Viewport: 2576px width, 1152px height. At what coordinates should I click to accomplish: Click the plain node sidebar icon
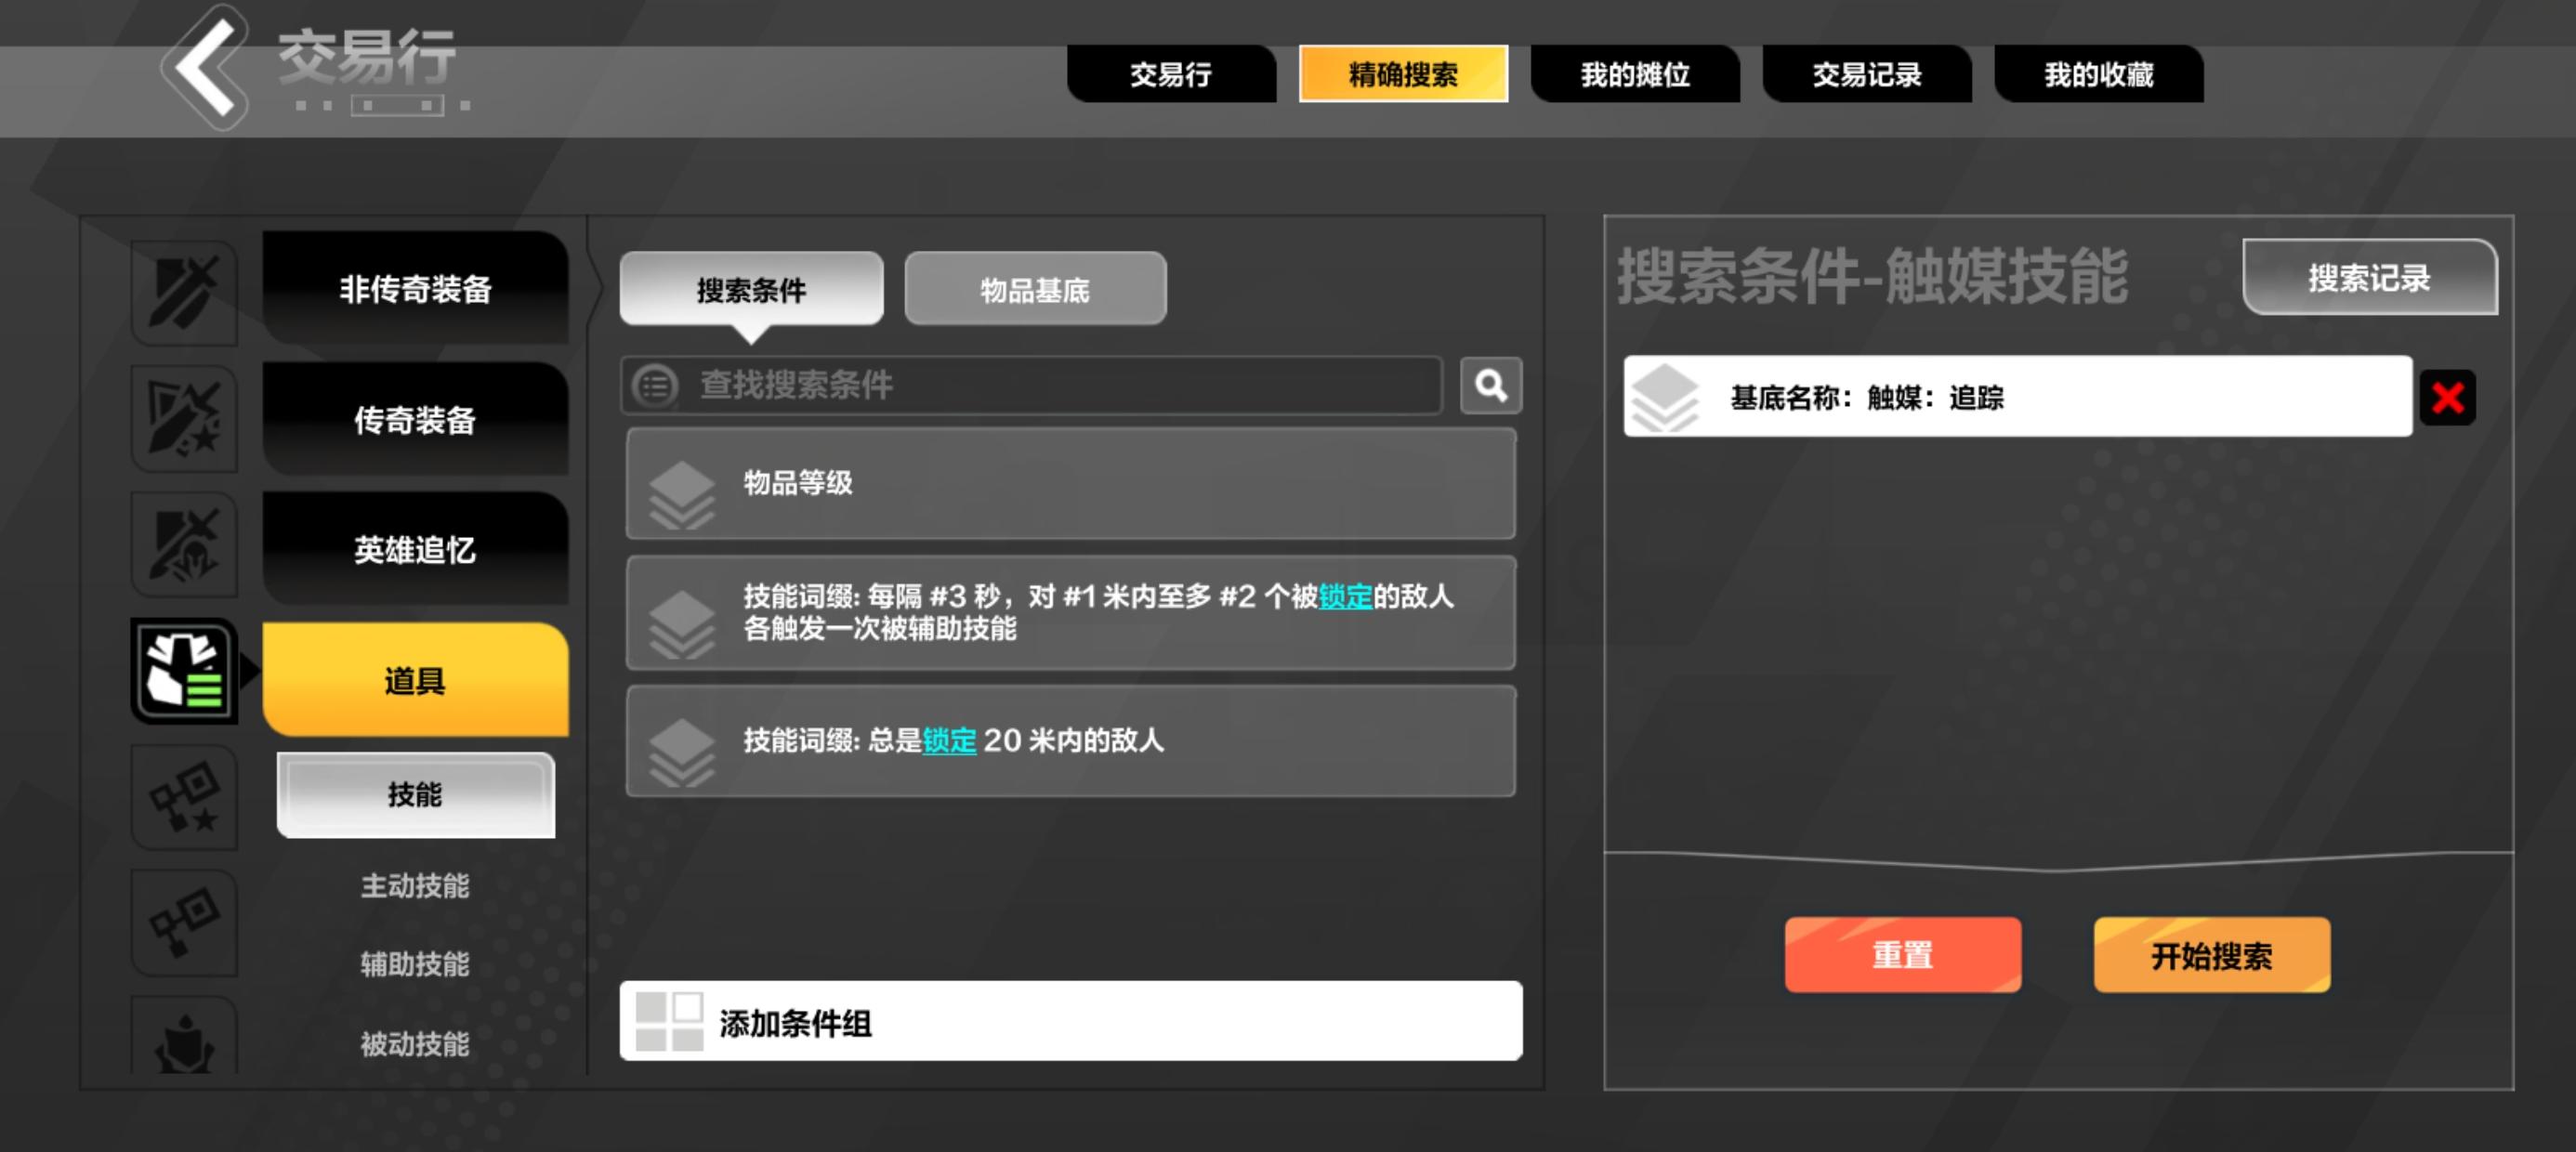(x=184, y=922)
